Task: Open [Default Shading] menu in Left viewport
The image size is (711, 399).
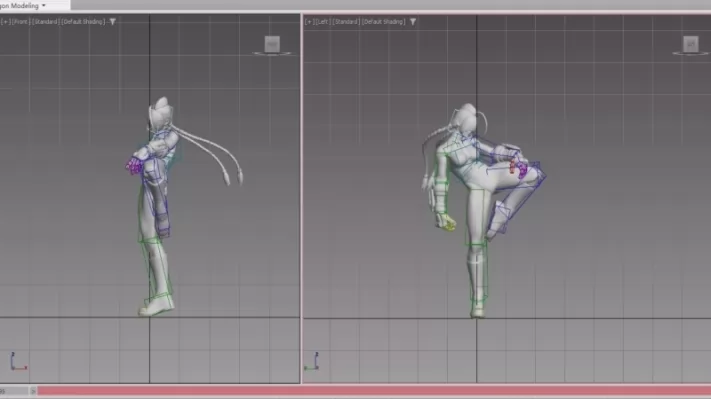Action: pos(384,21)
